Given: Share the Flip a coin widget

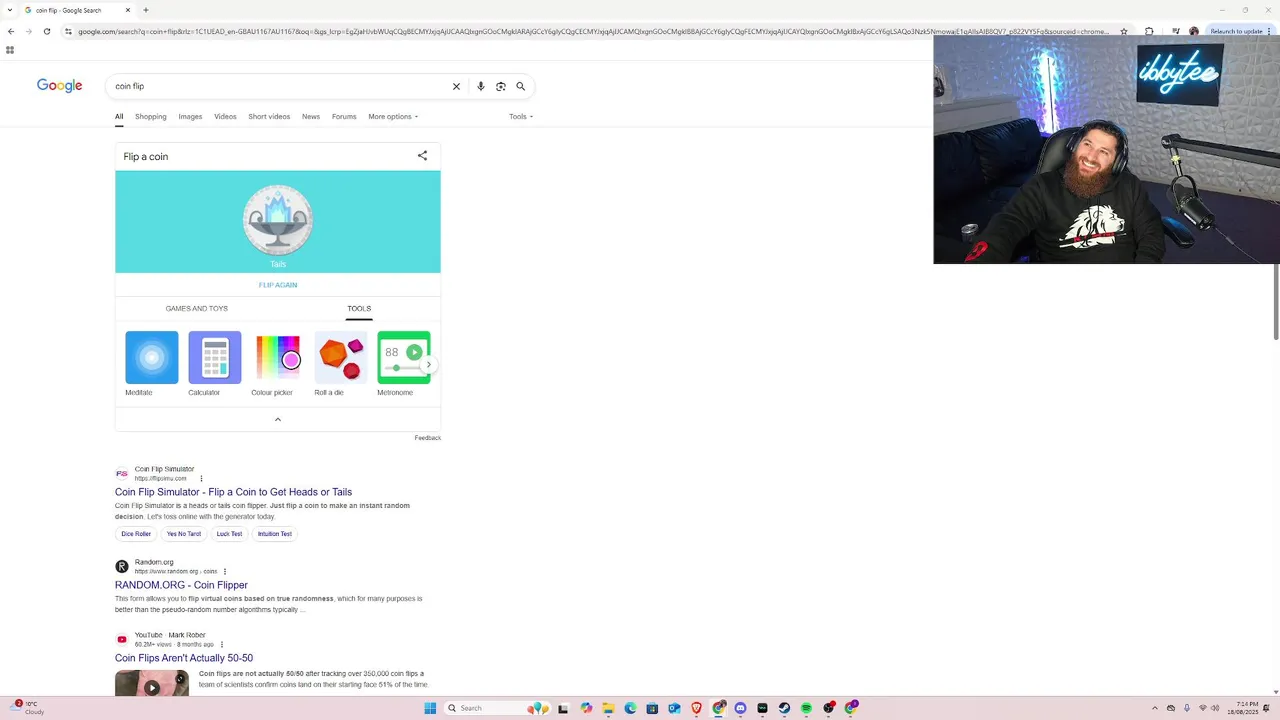Looking at the screenshot, I should 422,155.
